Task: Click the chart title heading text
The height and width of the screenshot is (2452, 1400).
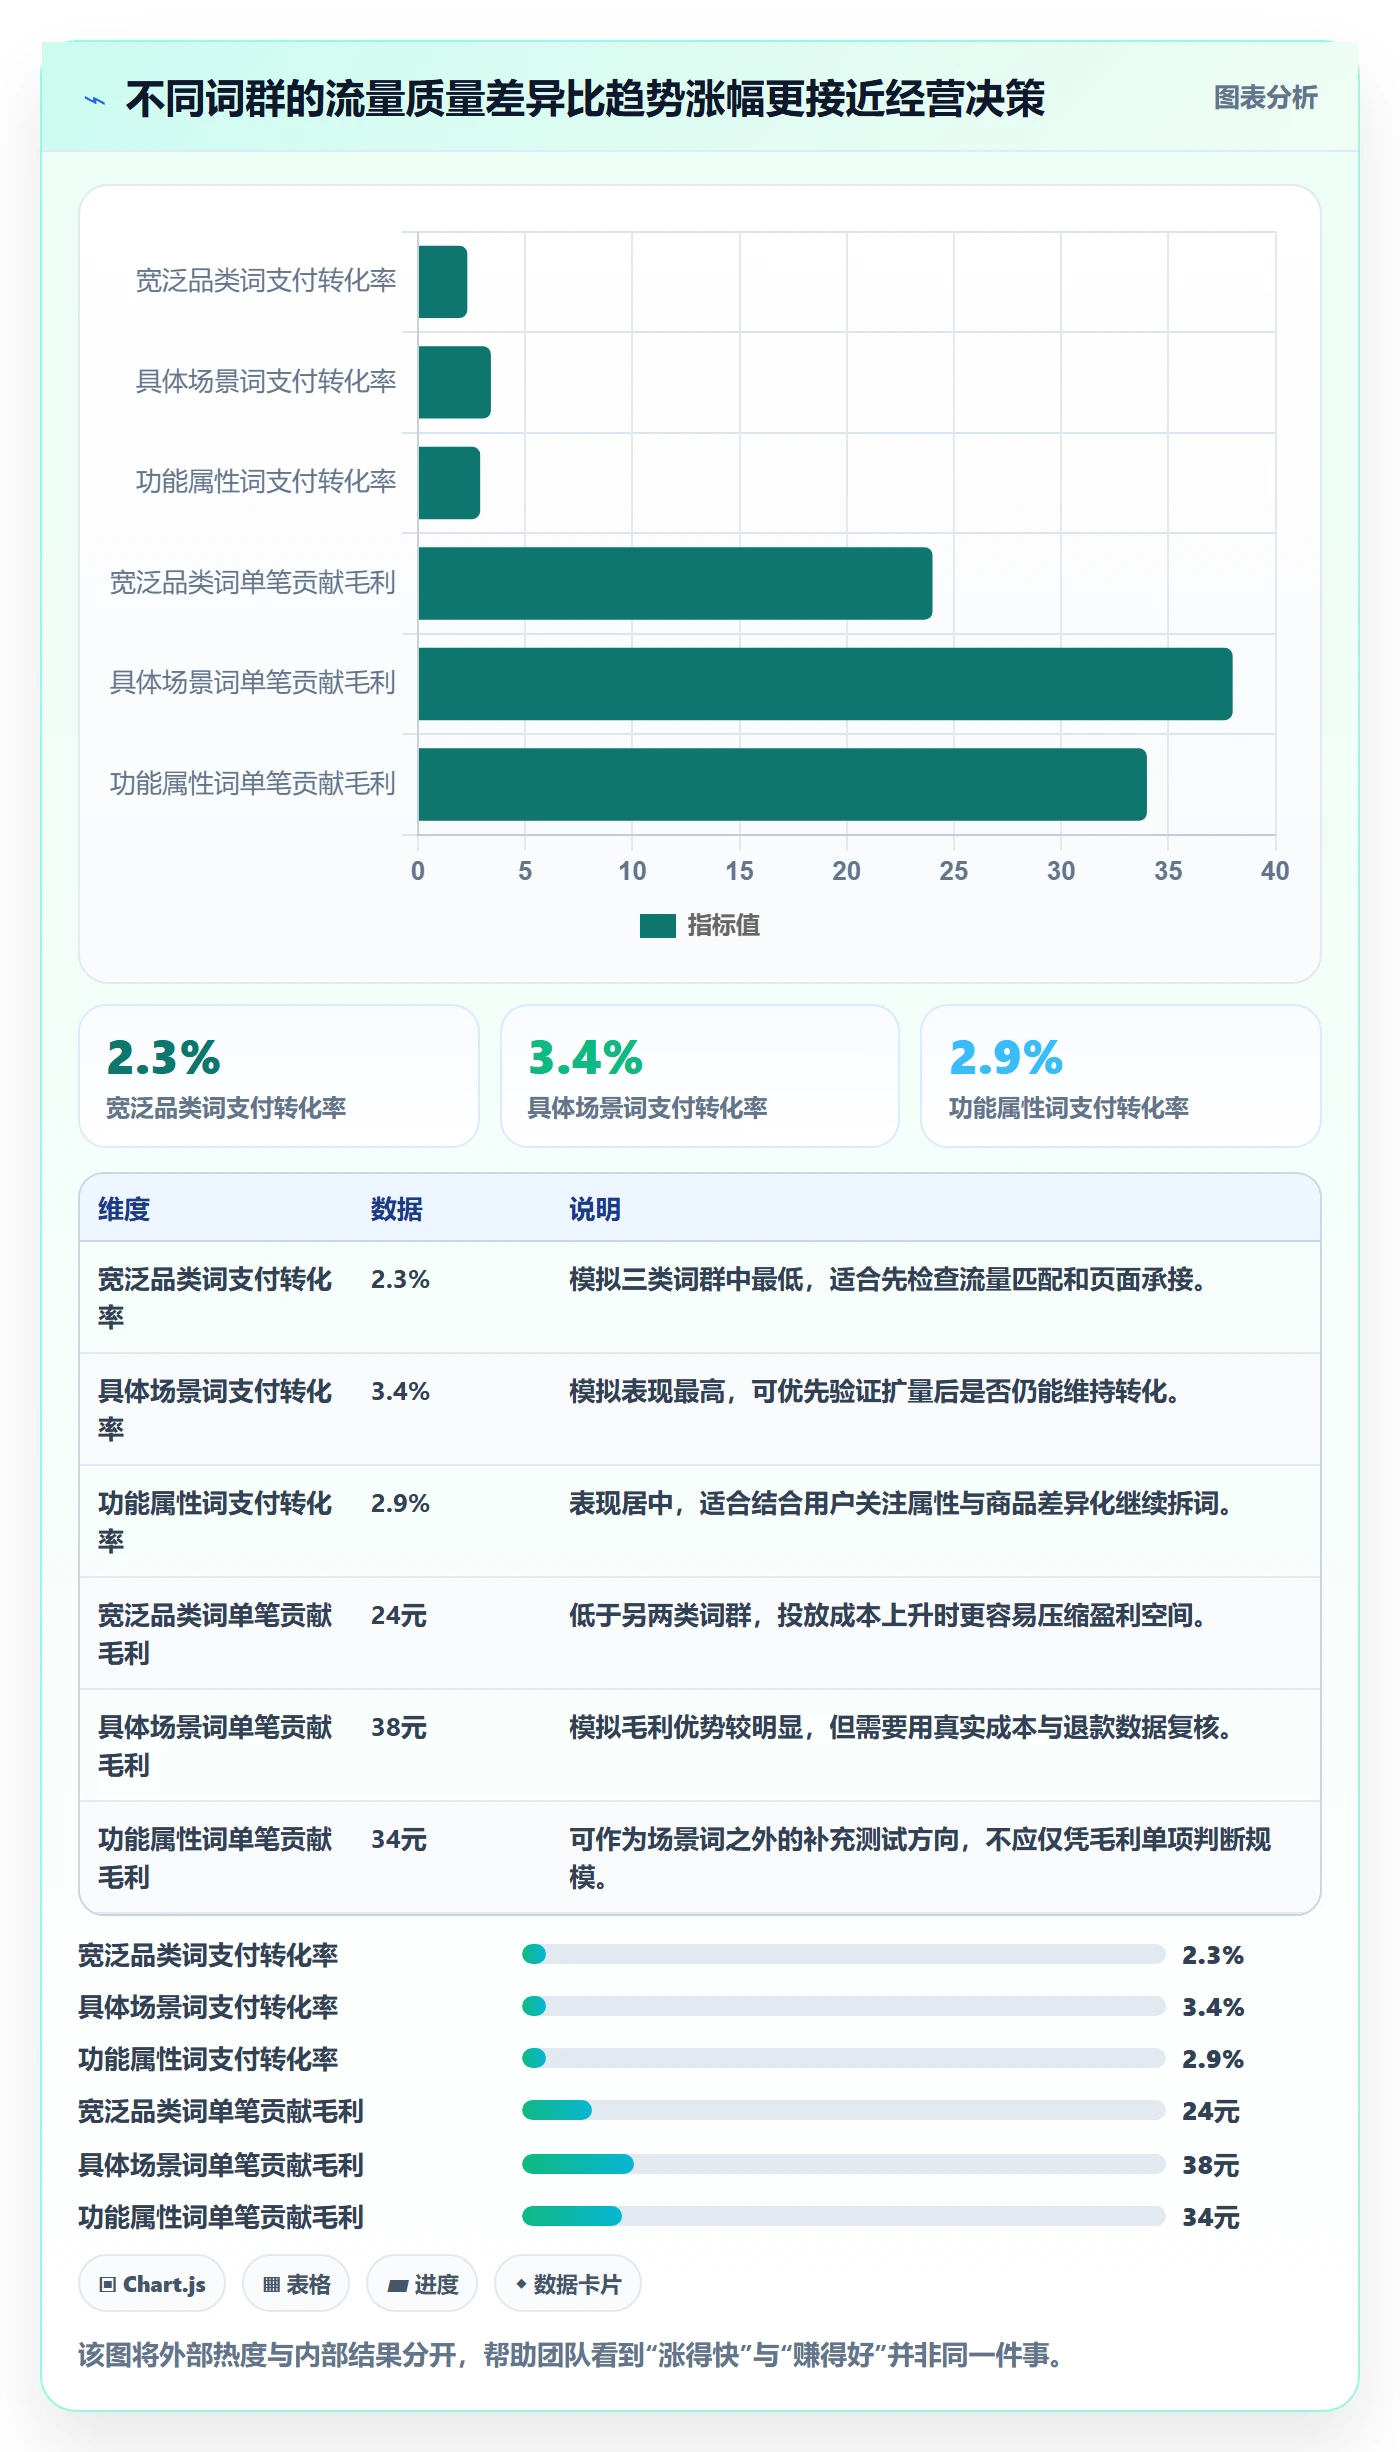Action: pyautogui.click(x=585, y=99)
